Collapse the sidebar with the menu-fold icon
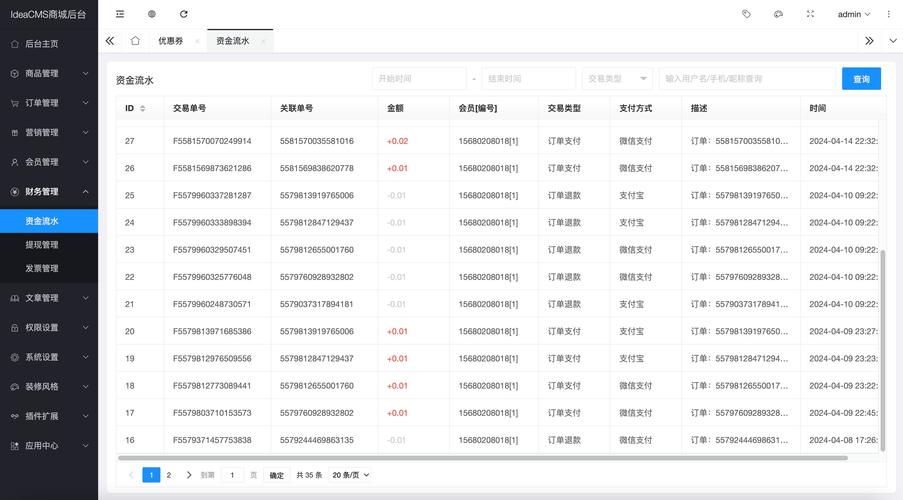The width and height of the screenshot is (903, 500). (120, 14)
